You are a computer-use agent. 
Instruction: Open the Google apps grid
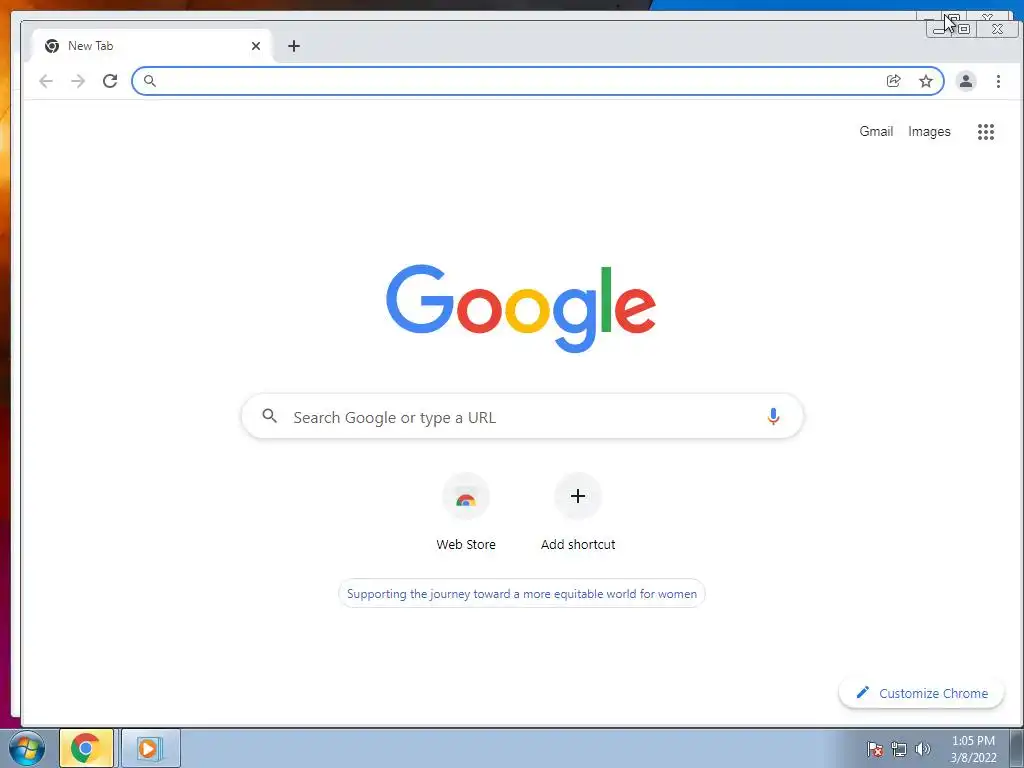985,132
